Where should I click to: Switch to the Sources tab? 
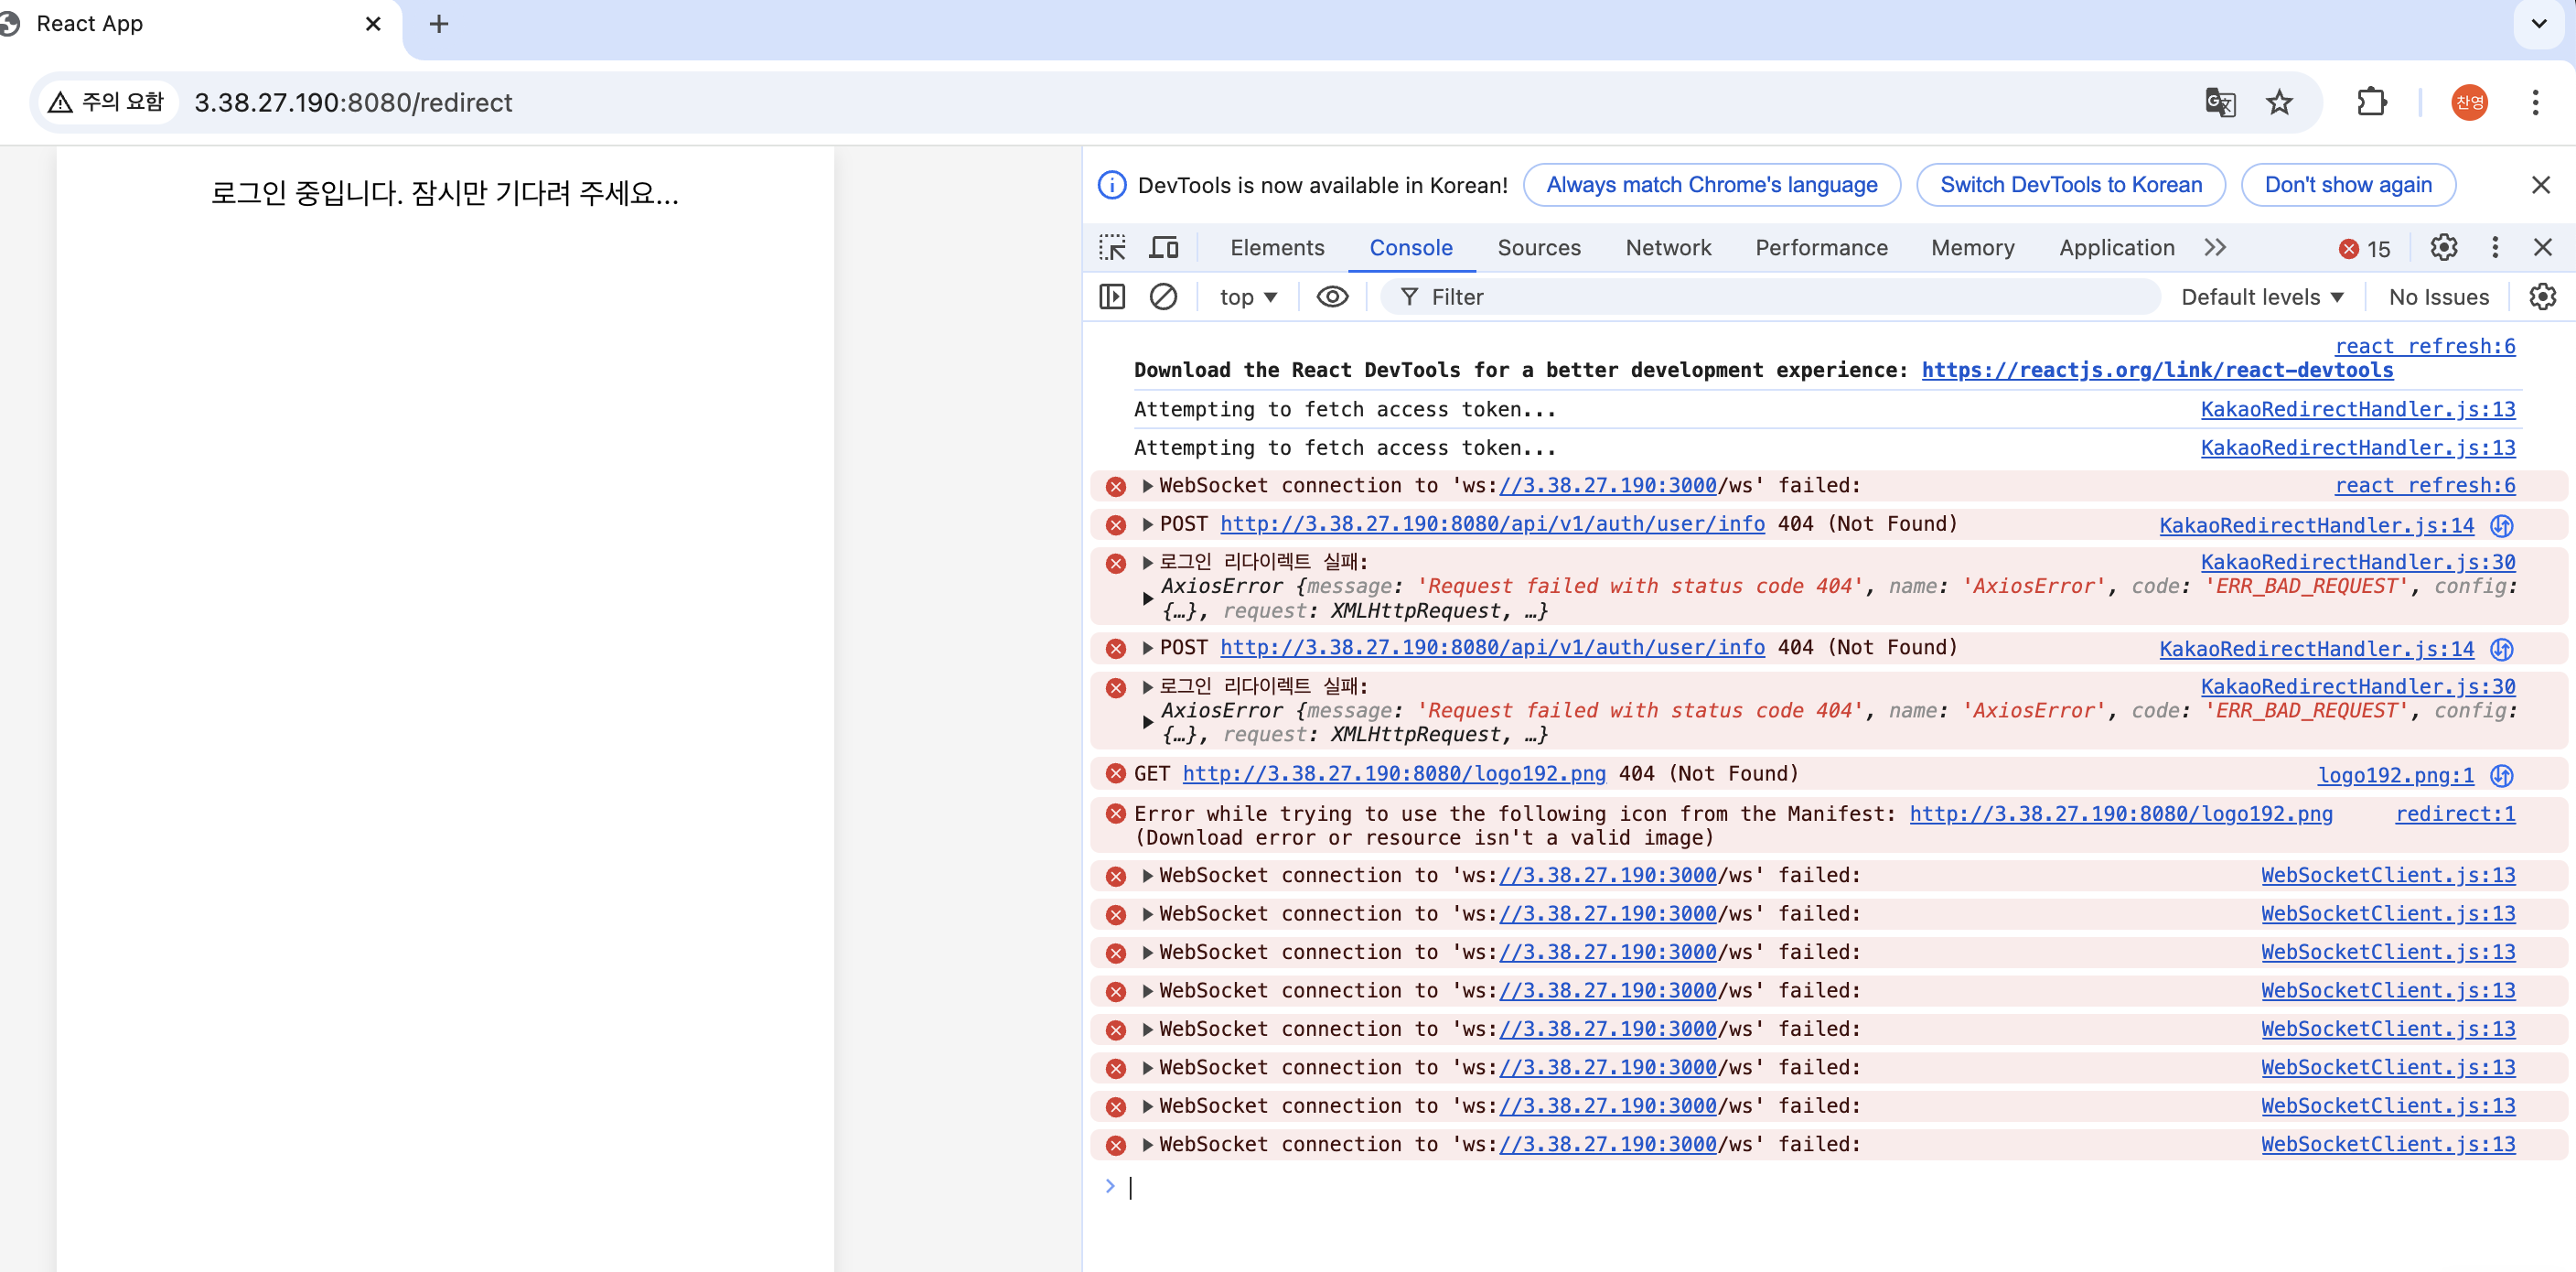click(1539, 247)
